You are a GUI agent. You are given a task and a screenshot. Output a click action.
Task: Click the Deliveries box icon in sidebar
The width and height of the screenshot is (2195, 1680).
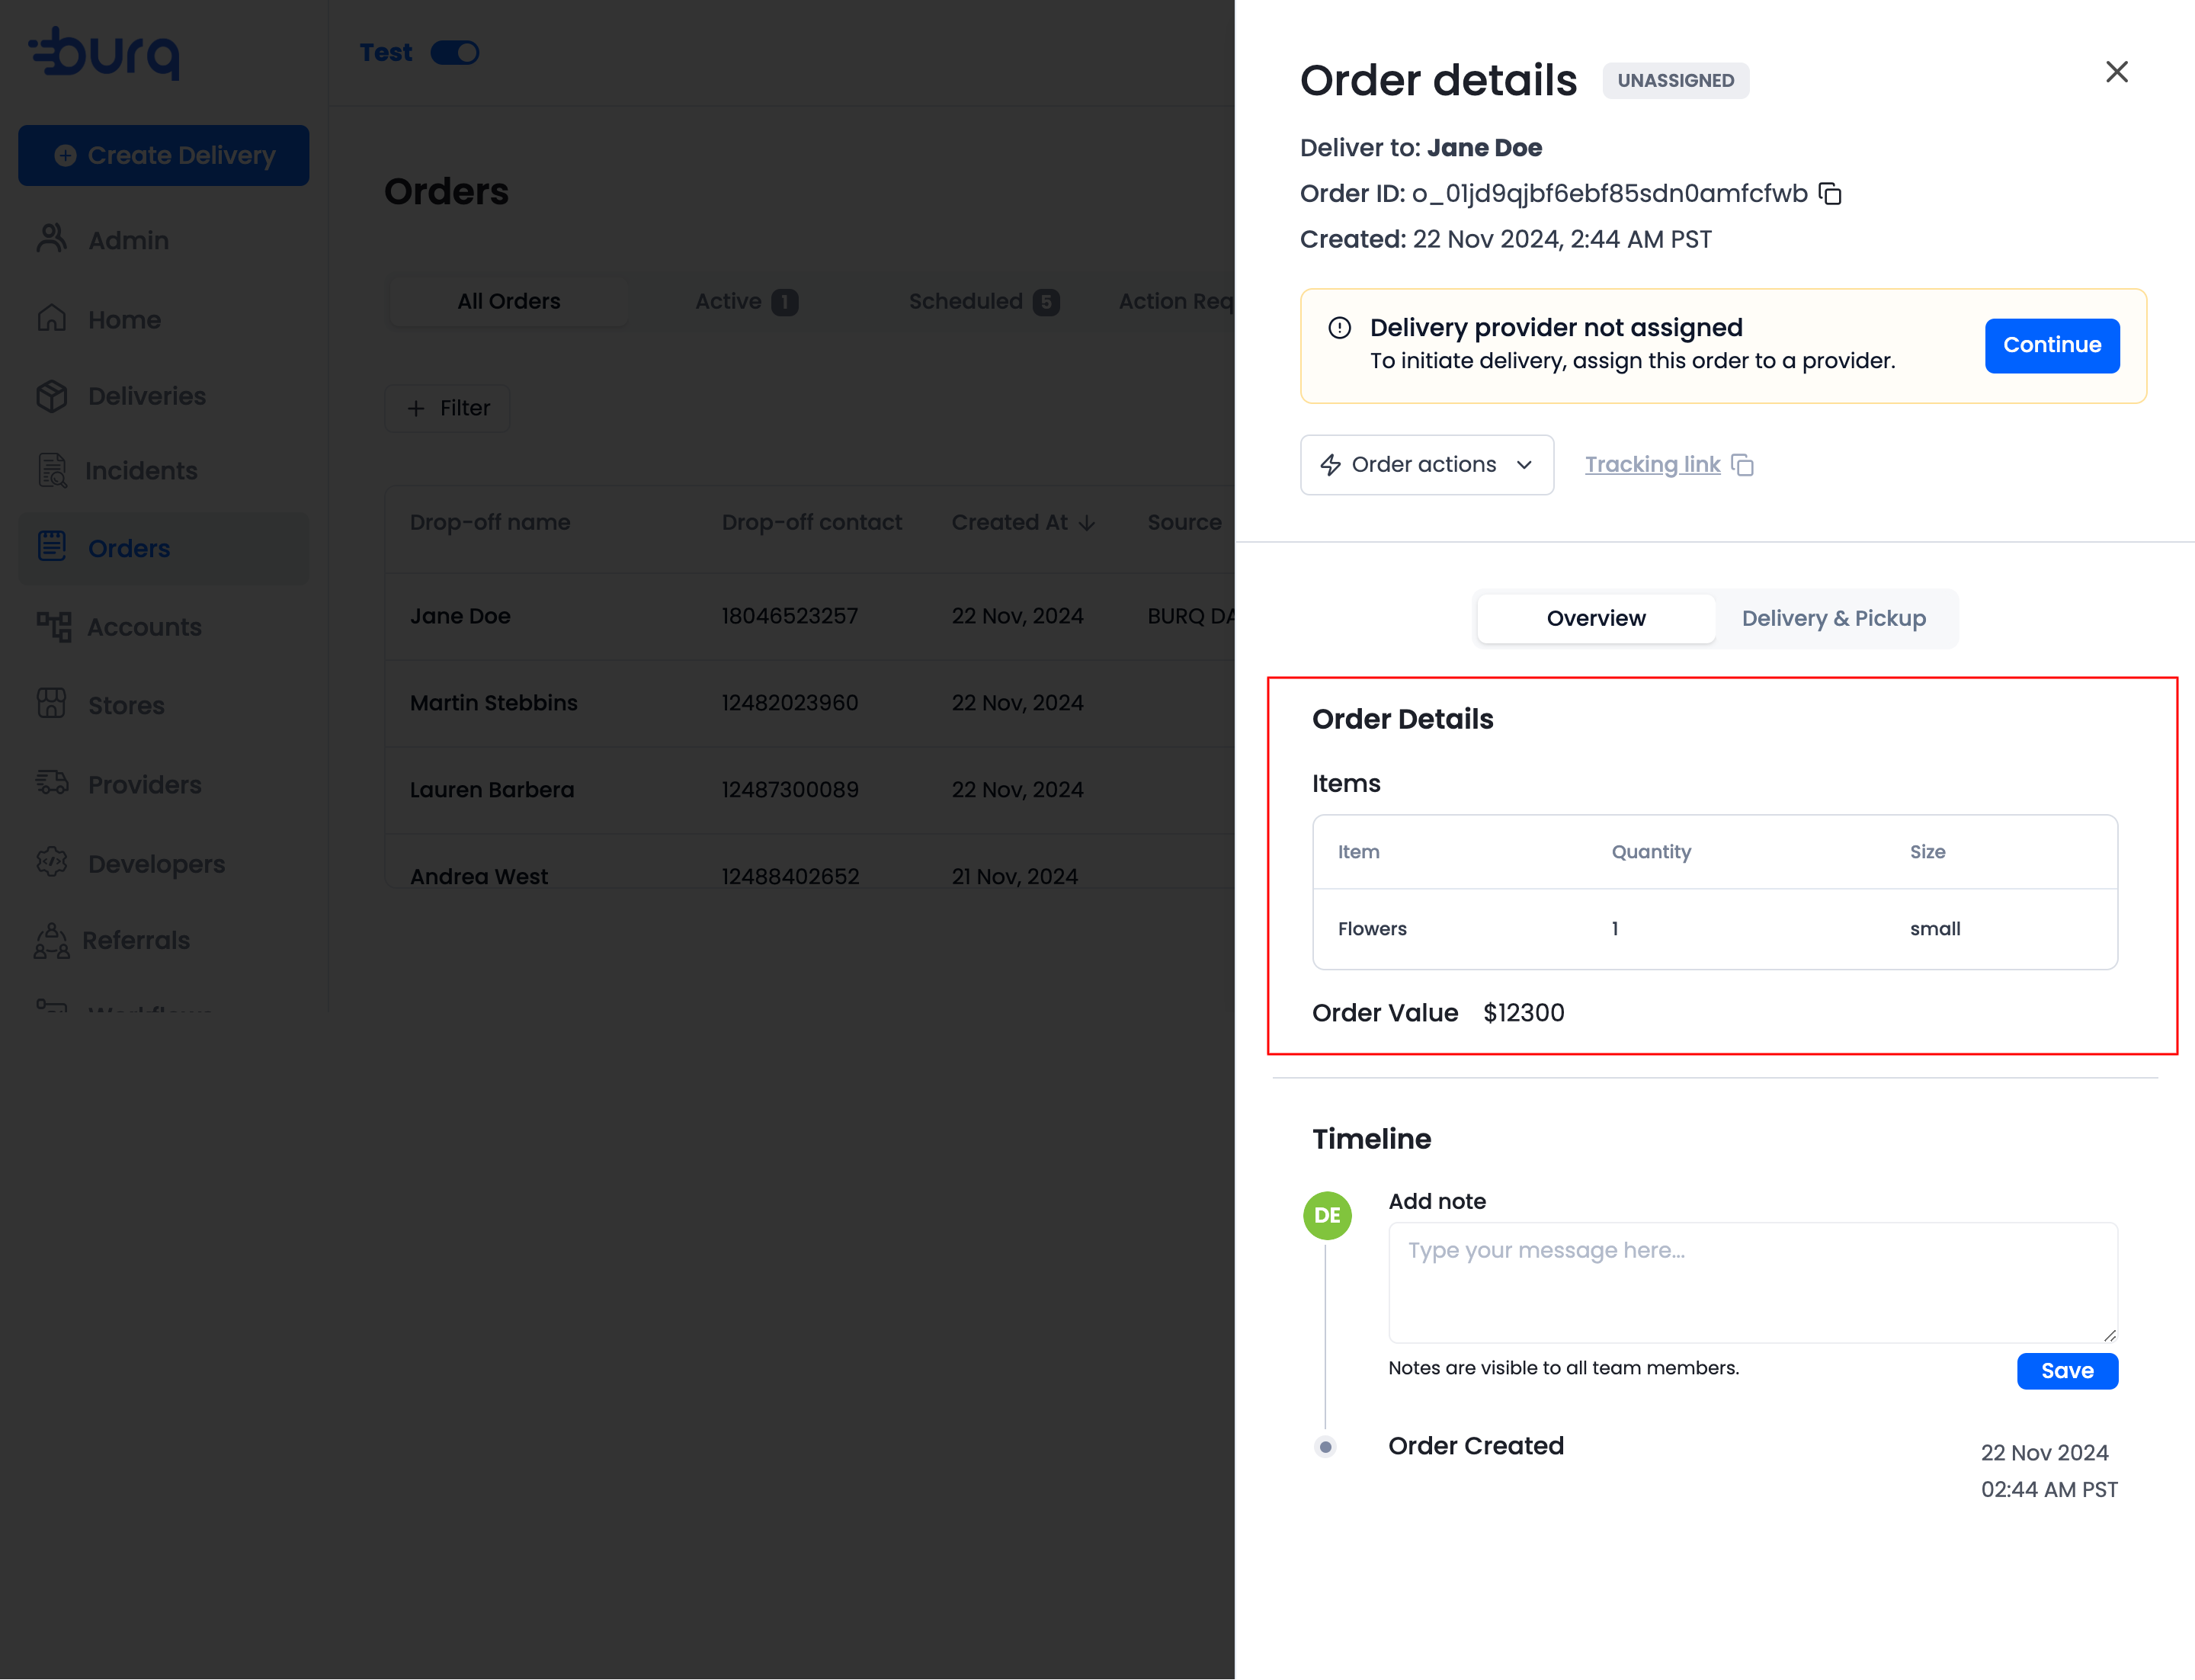(x=52, y=396)
